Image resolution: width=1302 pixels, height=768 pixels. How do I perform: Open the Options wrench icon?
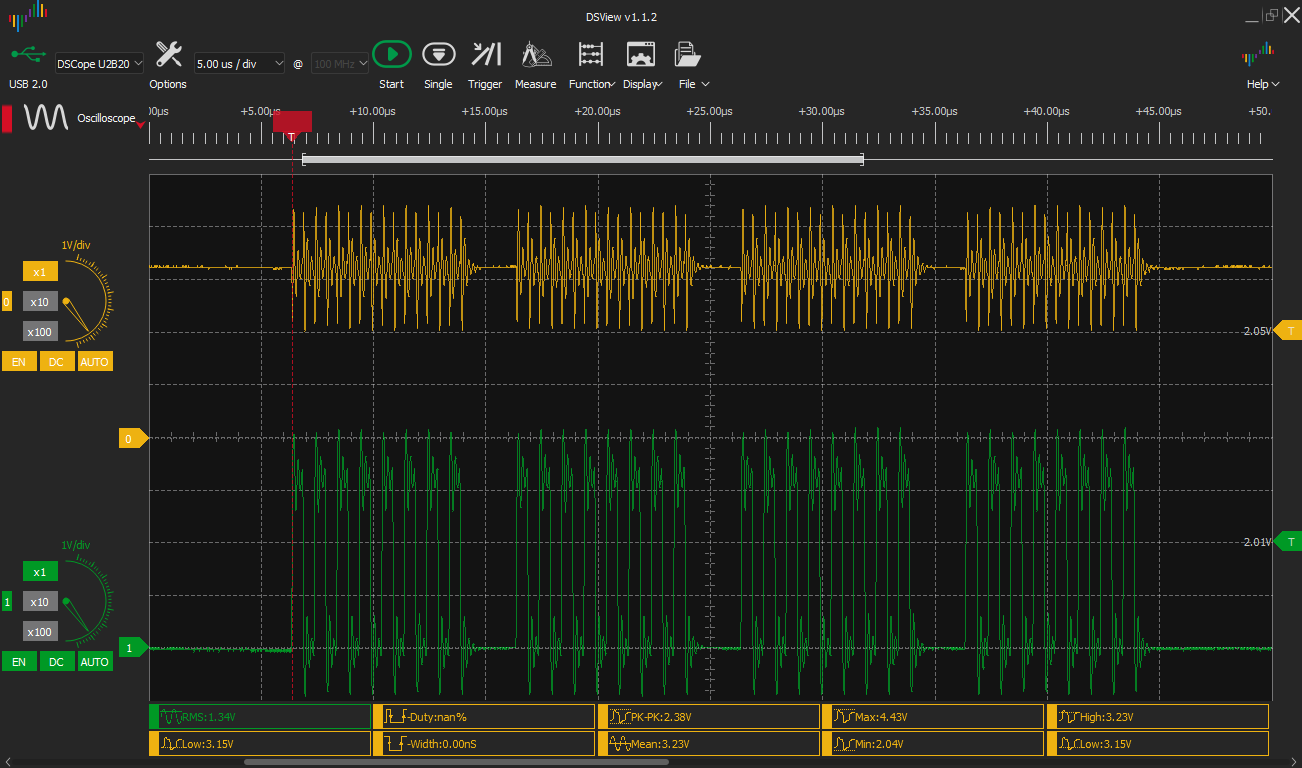(x=168, y=54)
